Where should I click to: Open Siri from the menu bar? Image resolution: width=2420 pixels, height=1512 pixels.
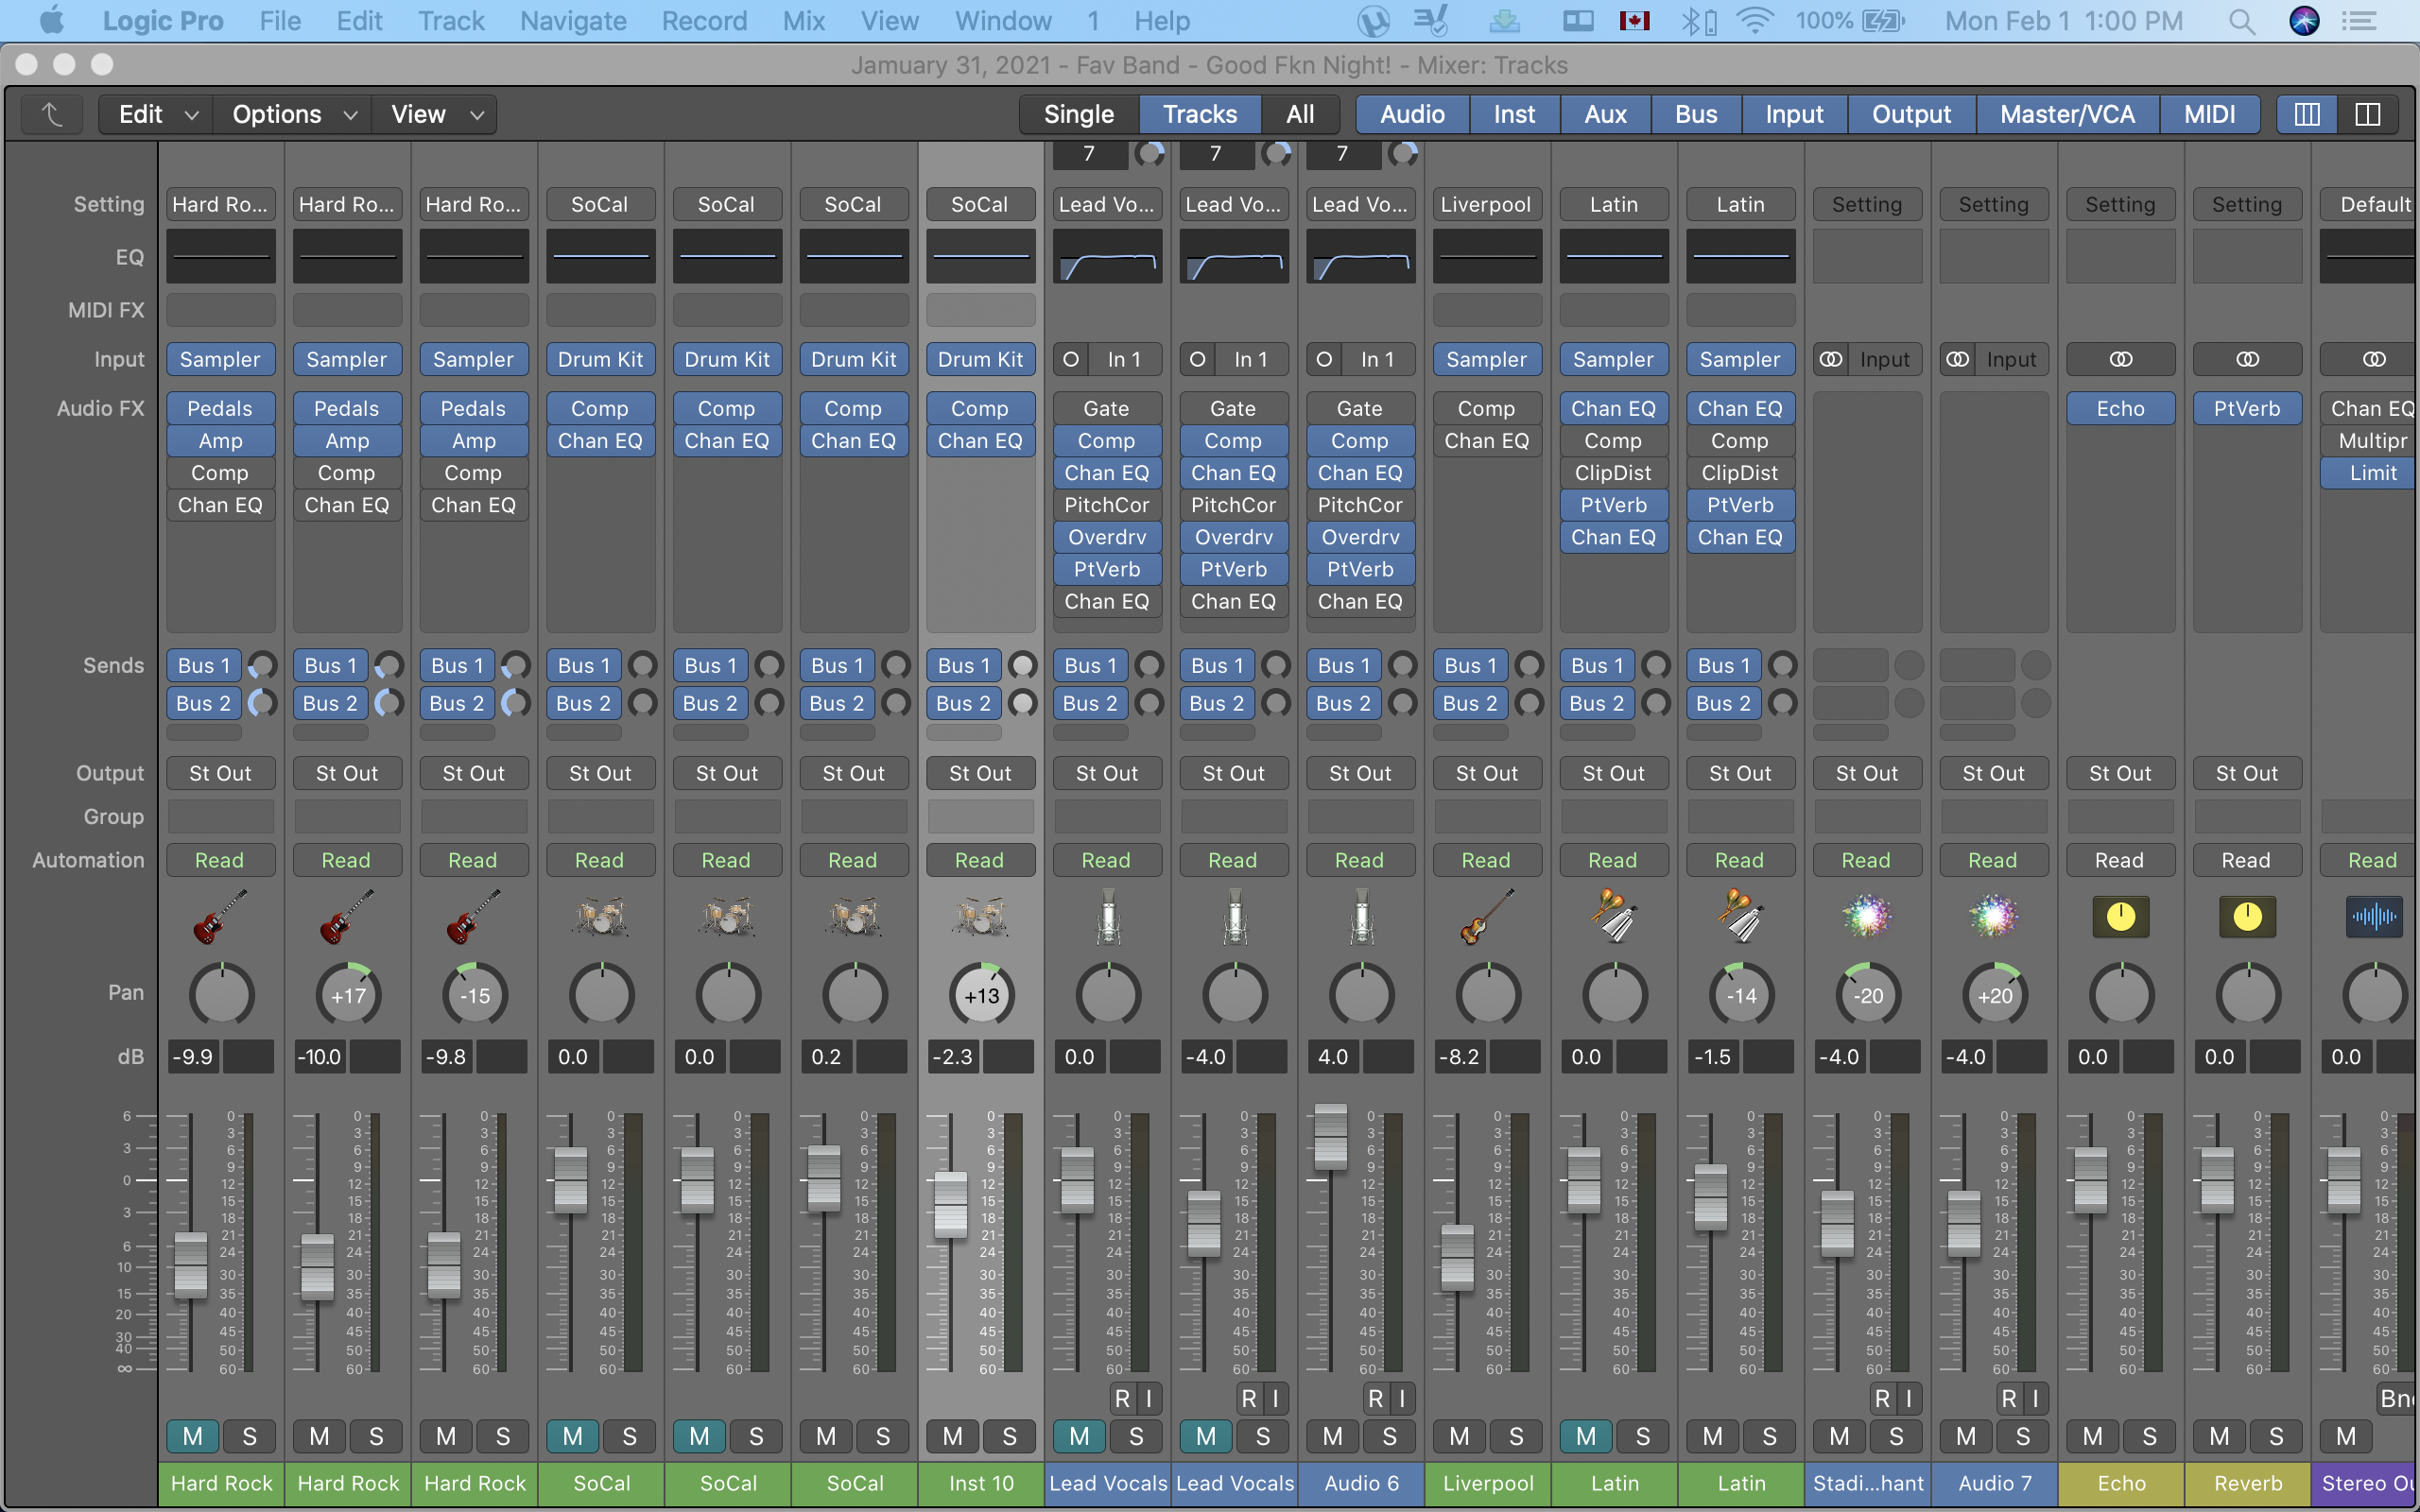[x=2304, y=21]
